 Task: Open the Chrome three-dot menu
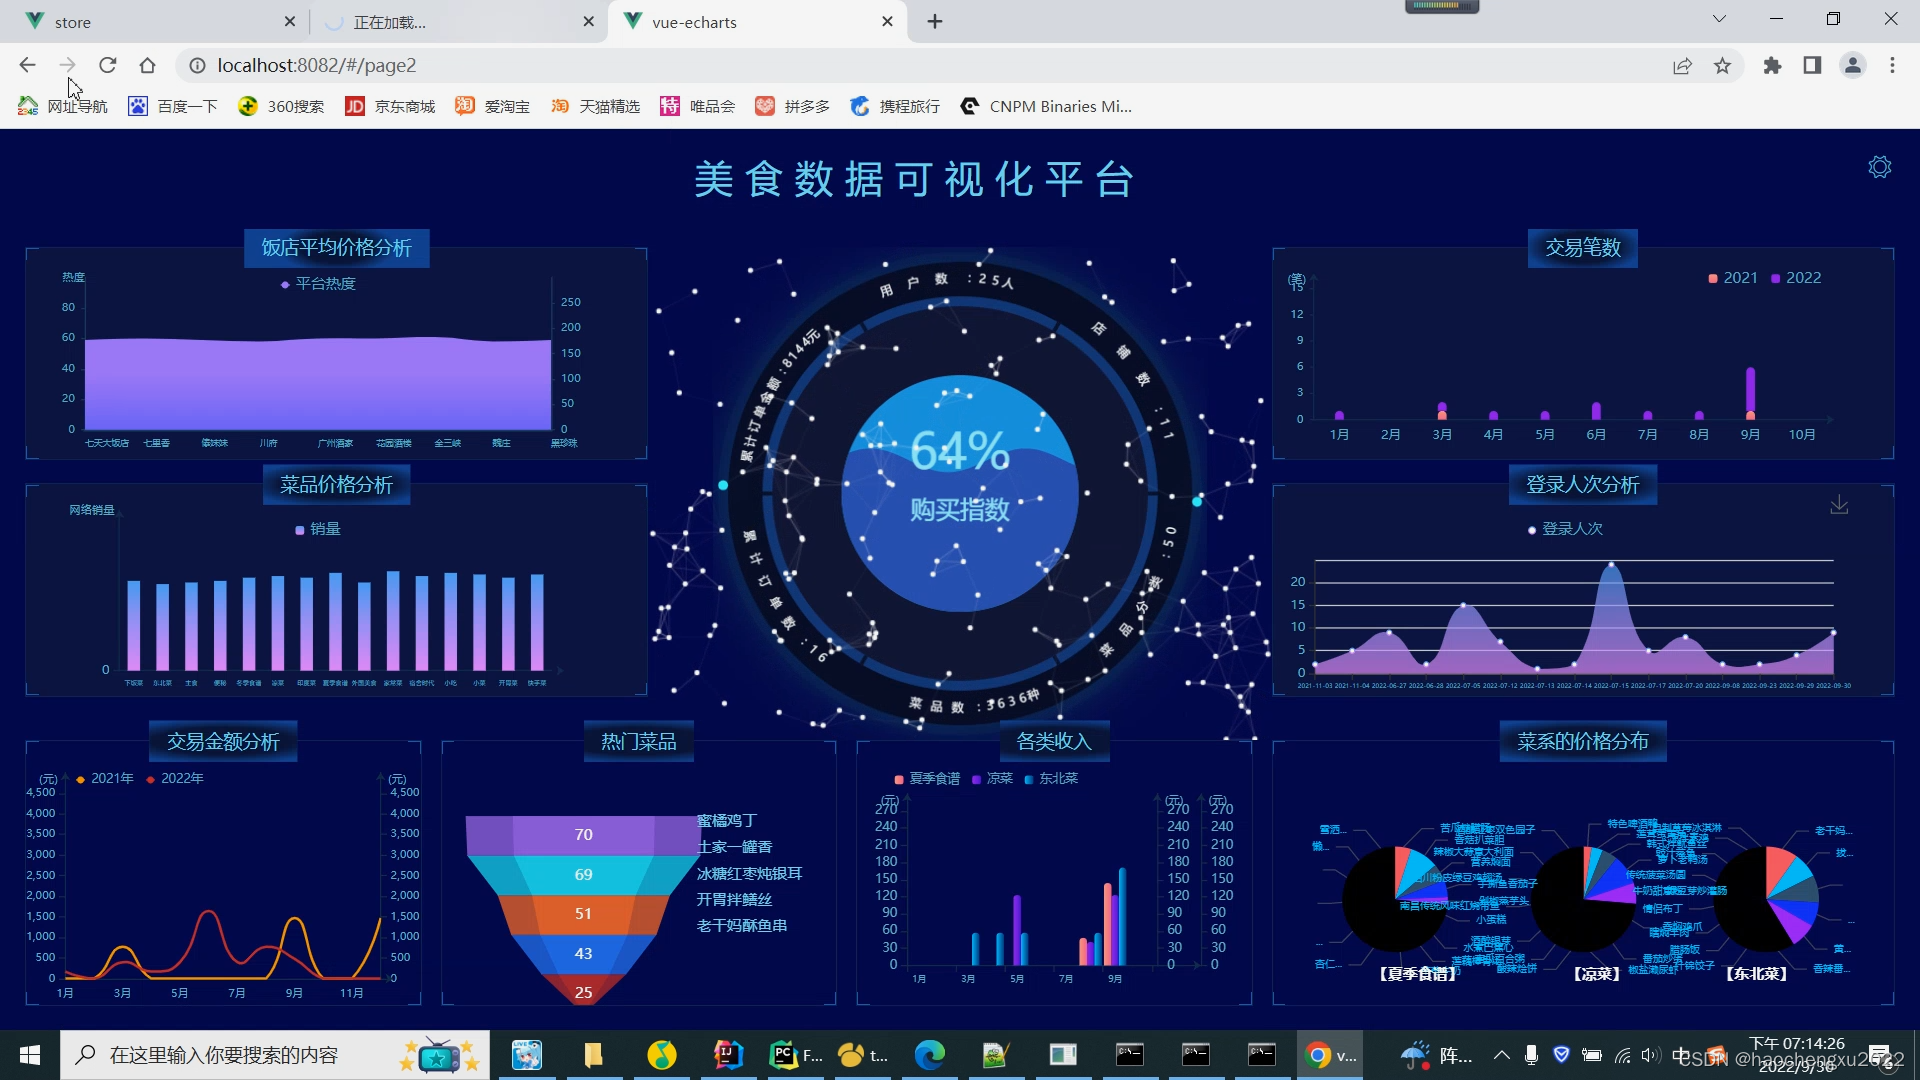coord(1892,65)
